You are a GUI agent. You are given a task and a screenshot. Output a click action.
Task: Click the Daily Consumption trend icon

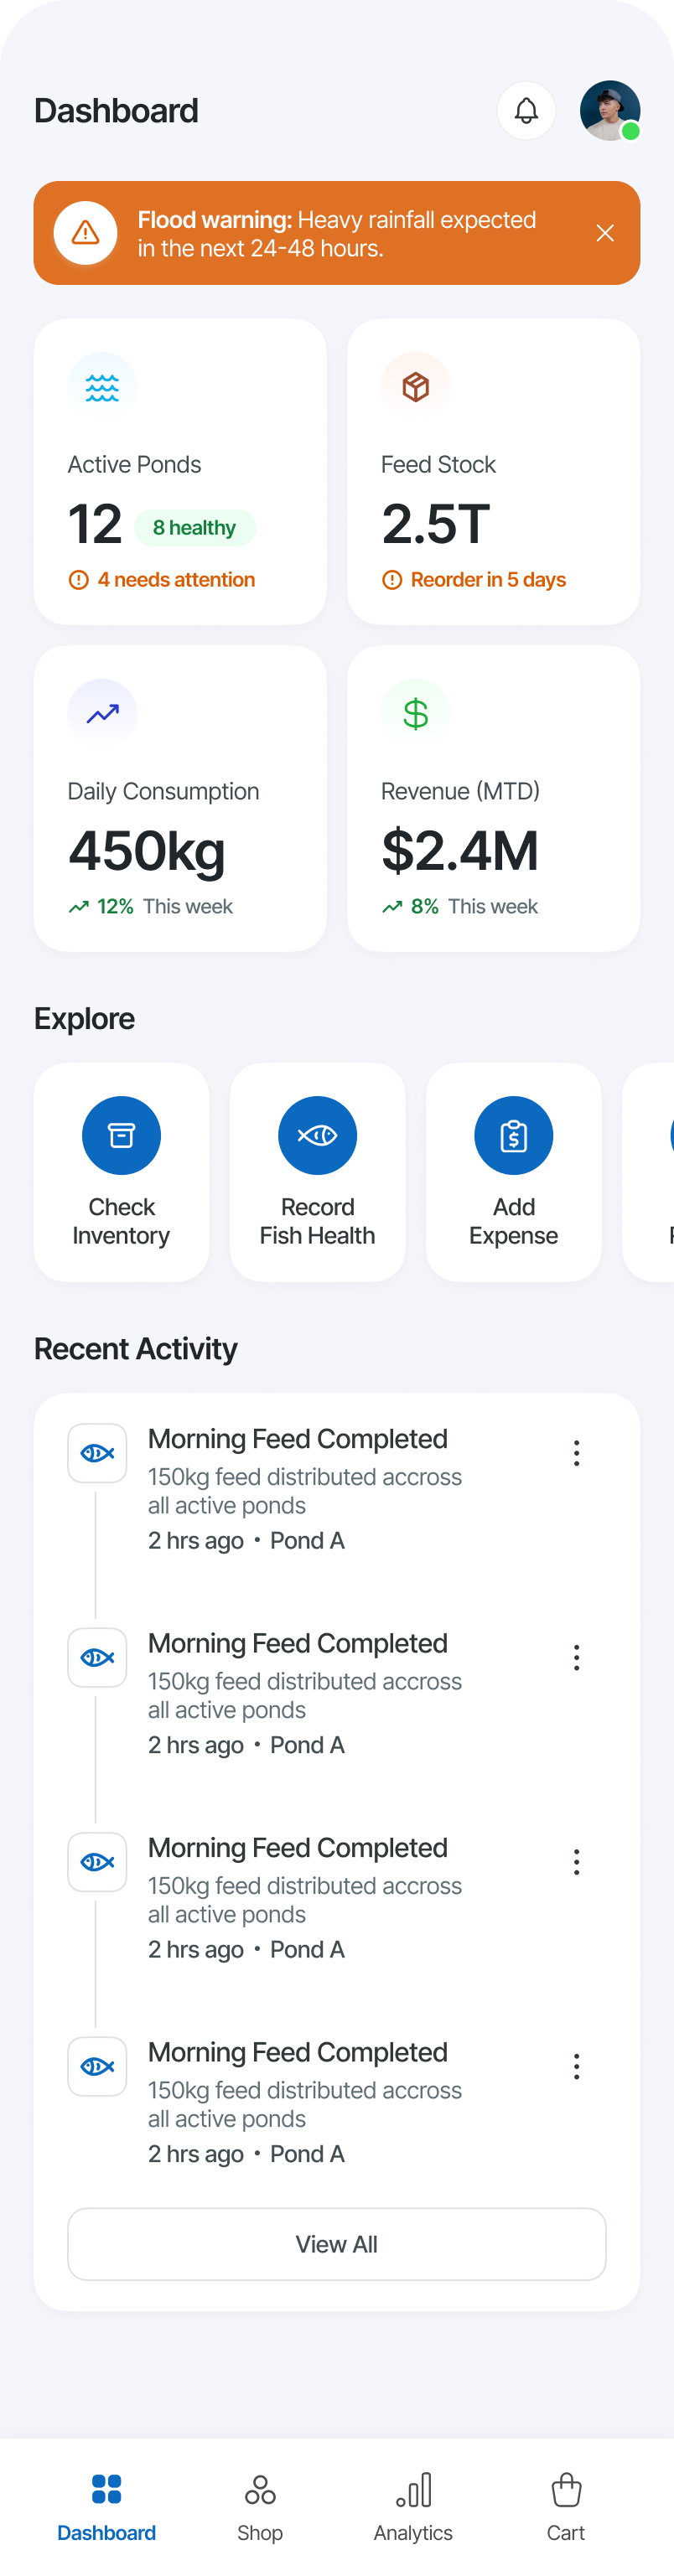point(101,711)
